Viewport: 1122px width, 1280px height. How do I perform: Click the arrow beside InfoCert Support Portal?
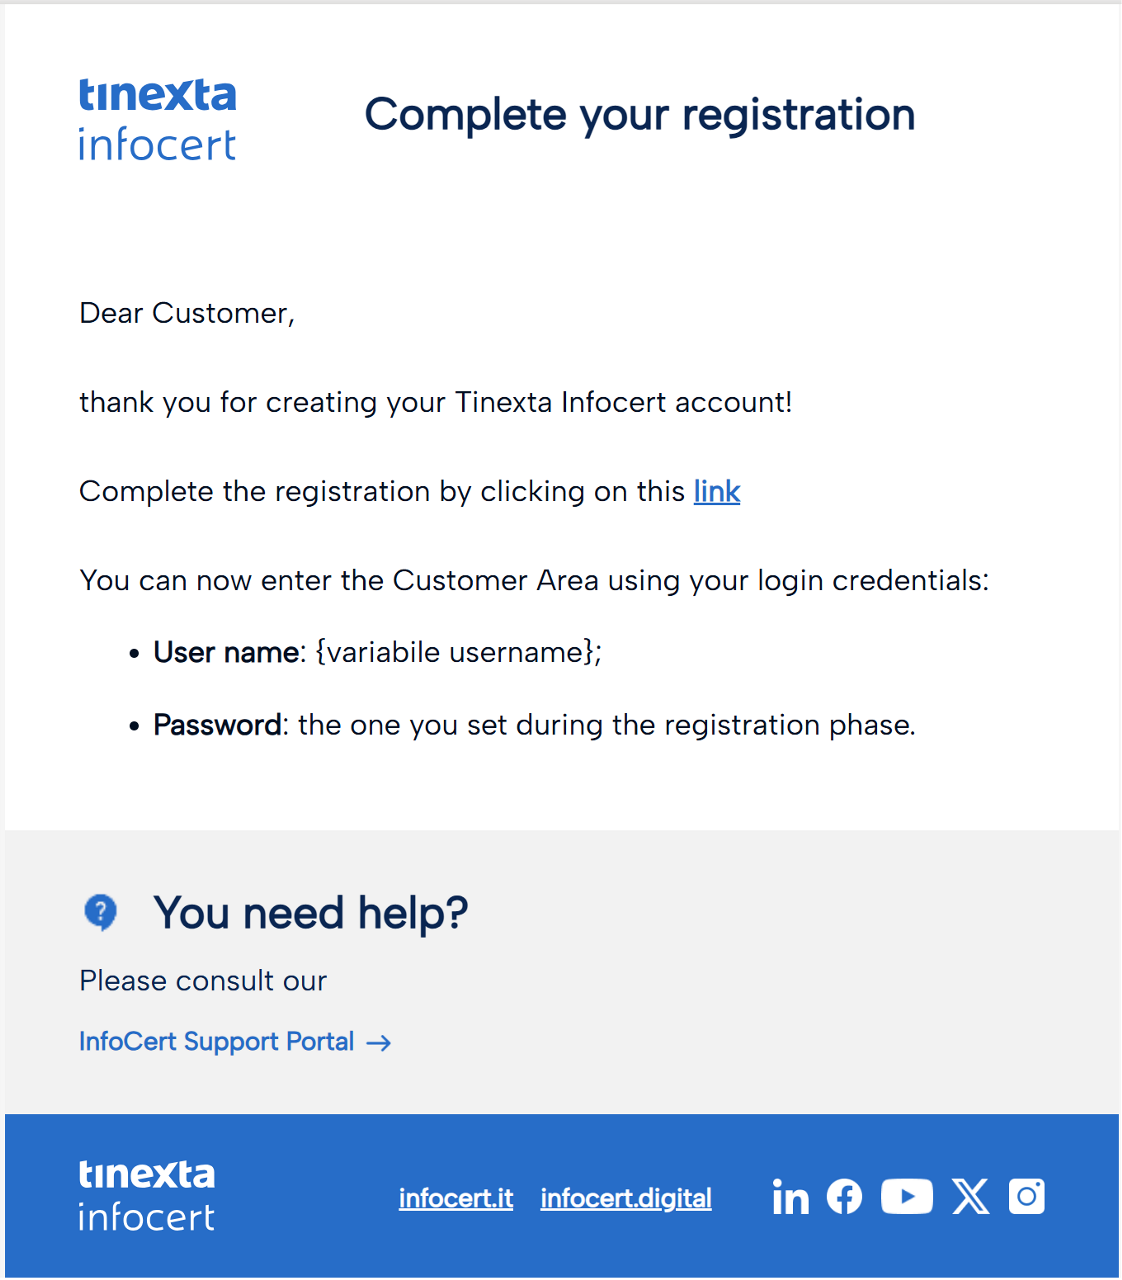(x=379, y=1043)
